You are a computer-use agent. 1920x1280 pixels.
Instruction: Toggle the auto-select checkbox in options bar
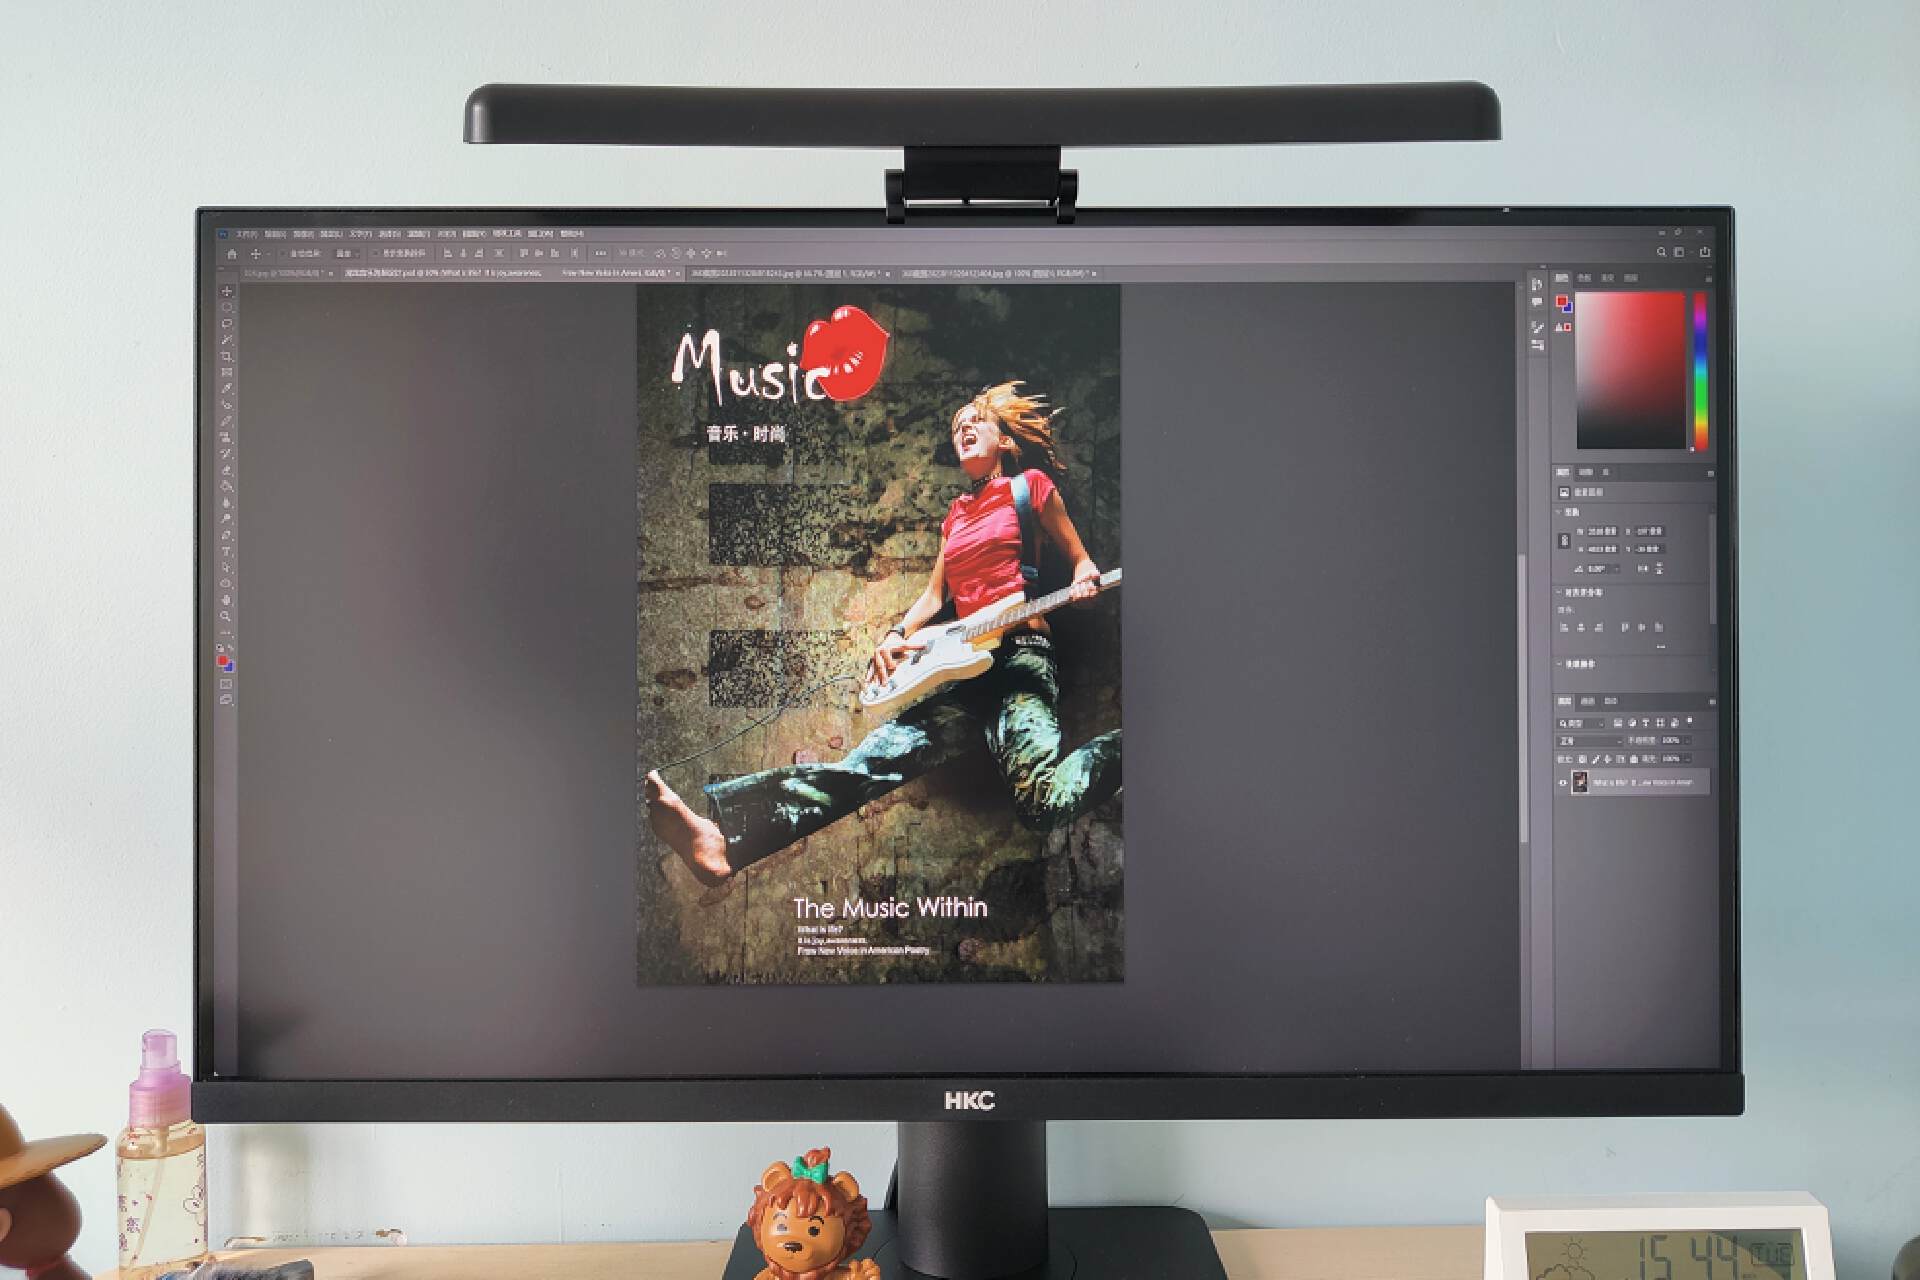pyautogui.click(x=283, y=254)
